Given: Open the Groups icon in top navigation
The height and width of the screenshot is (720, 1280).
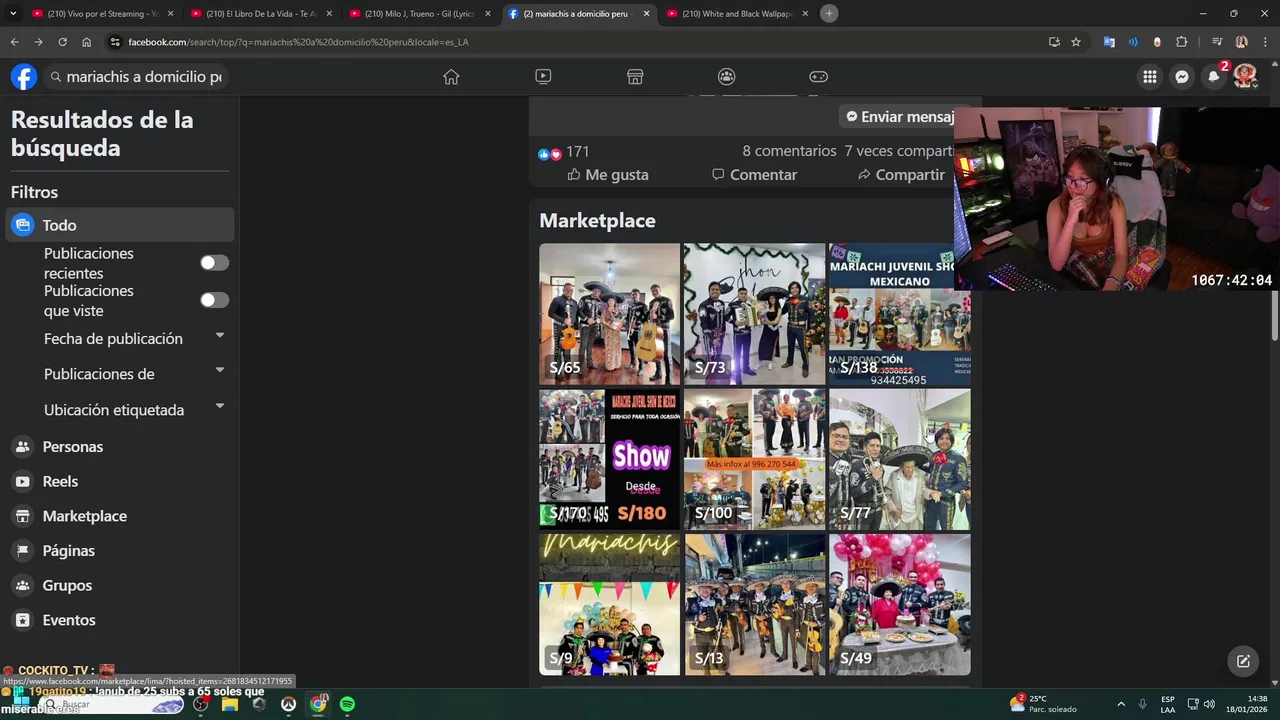Looking at the screenshot, I should pyautogui.click(x=727, y=77).
